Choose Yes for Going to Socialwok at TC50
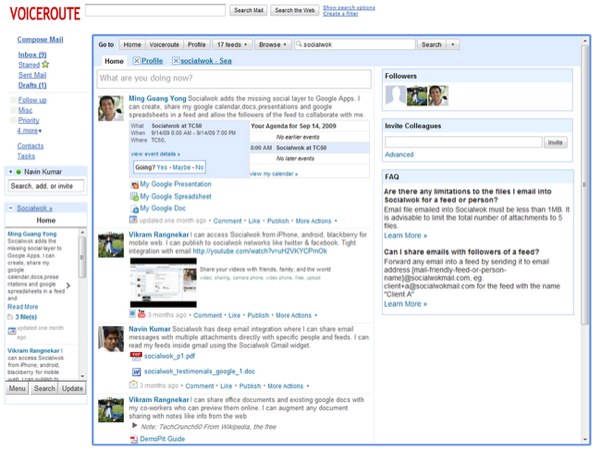The image size is (602, 452). [x=162, y=167]
